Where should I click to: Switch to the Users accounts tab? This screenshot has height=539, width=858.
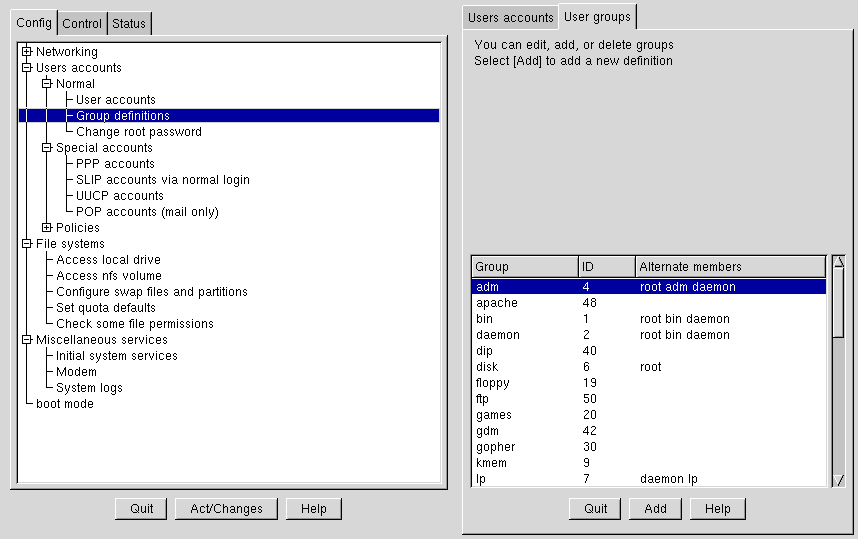coord(510,18)
